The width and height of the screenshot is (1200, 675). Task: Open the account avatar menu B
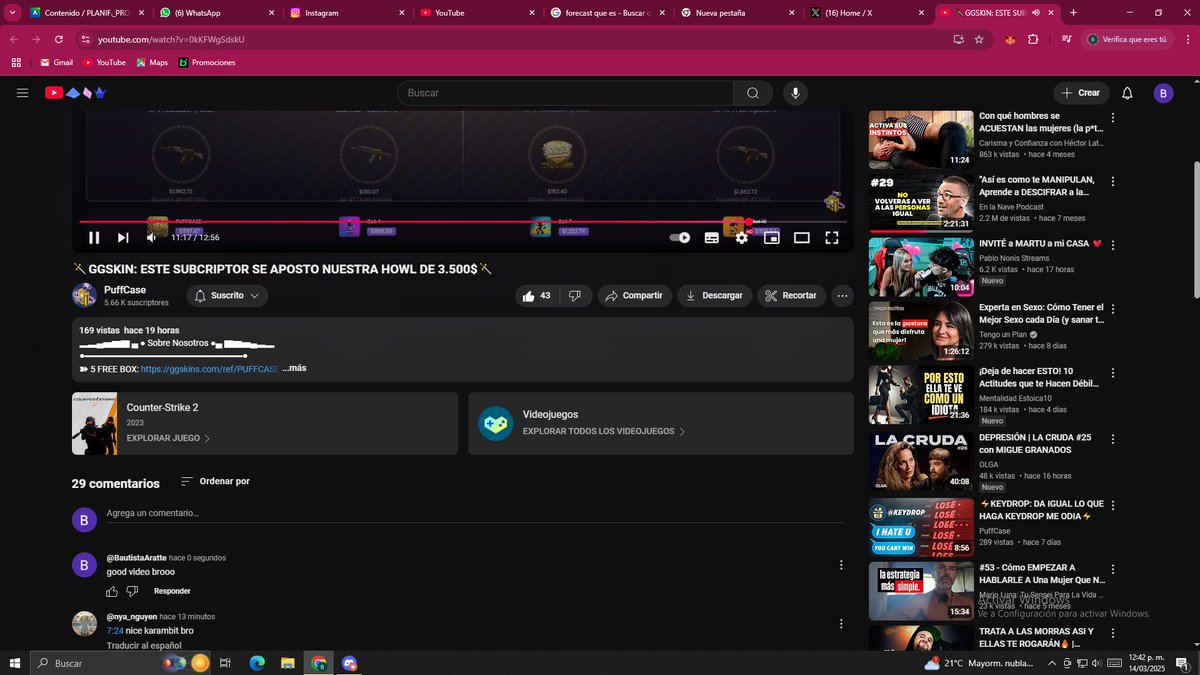(x=1163, y=93)
